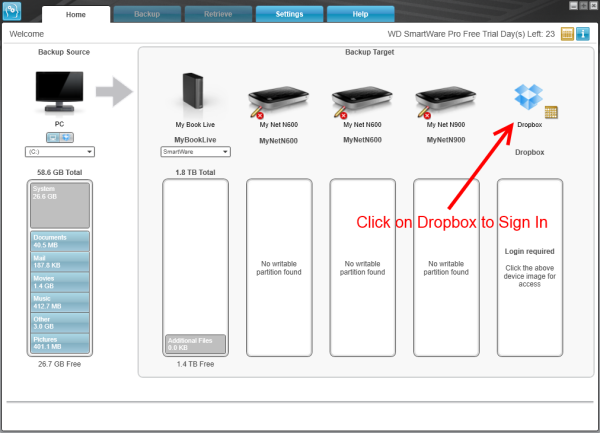Minimize the SmartWare window

573,5
